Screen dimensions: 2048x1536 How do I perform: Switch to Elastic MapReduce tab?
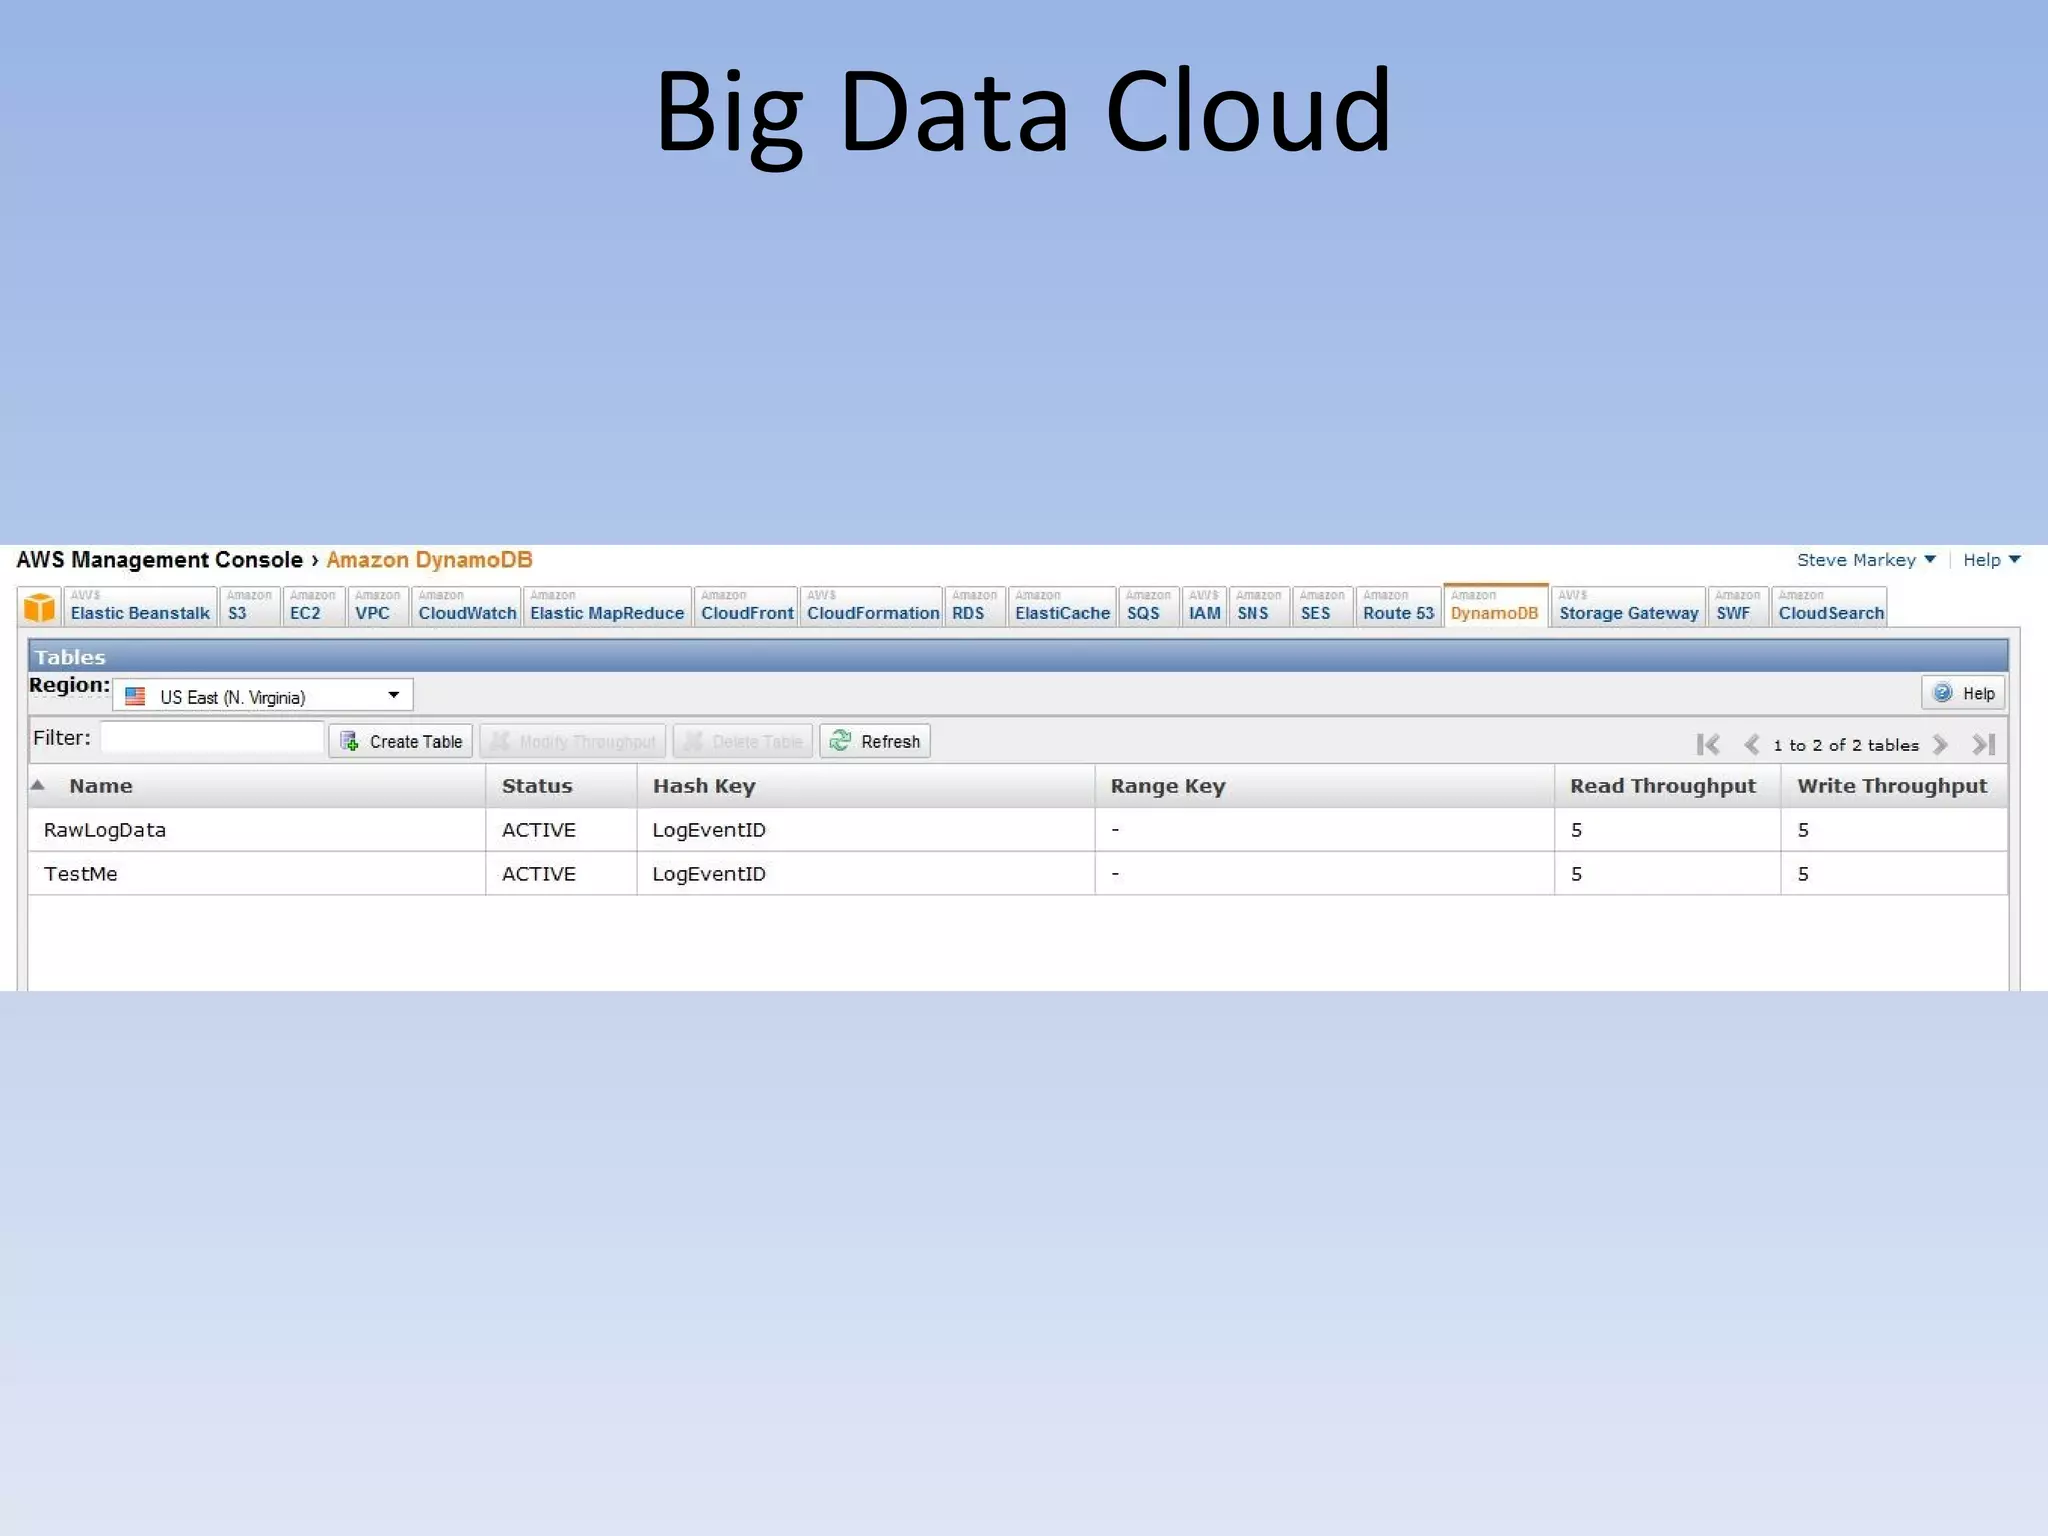click(x=606, y=606)
